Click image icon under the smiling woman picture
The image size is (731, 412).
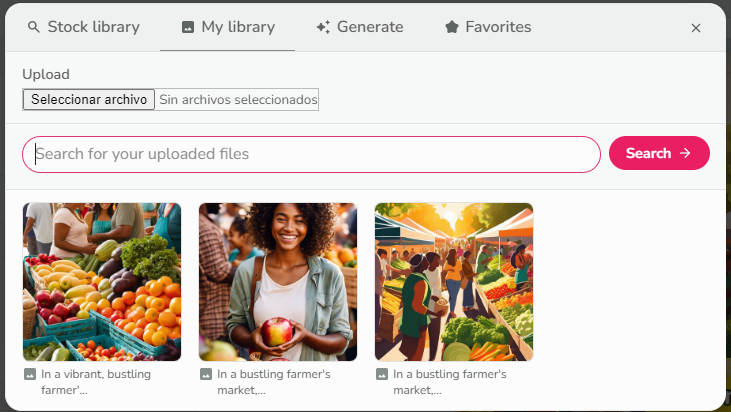coord(205,375)
